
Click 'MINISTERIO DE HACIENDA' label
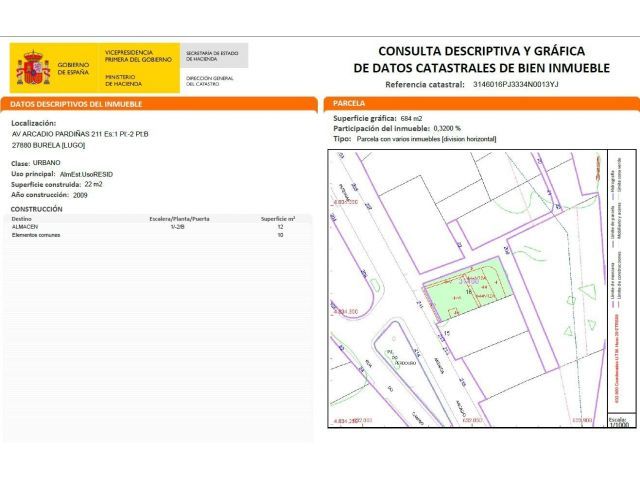pyautogui.click(x=123, y=80)
